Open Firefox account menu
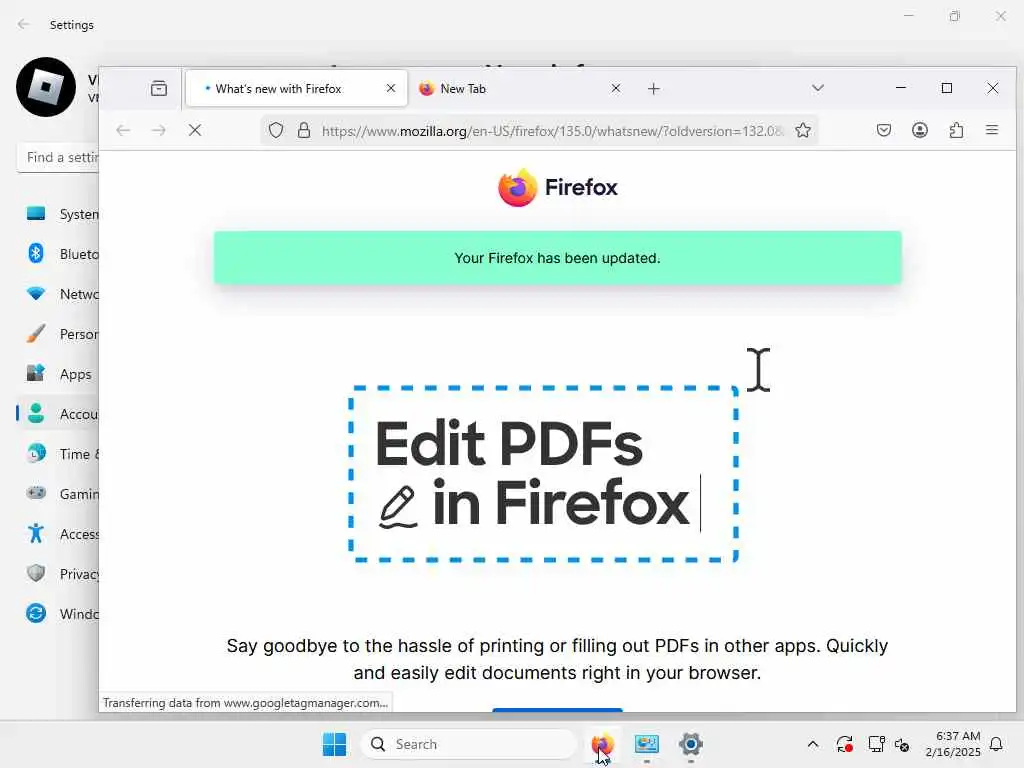 920,130
